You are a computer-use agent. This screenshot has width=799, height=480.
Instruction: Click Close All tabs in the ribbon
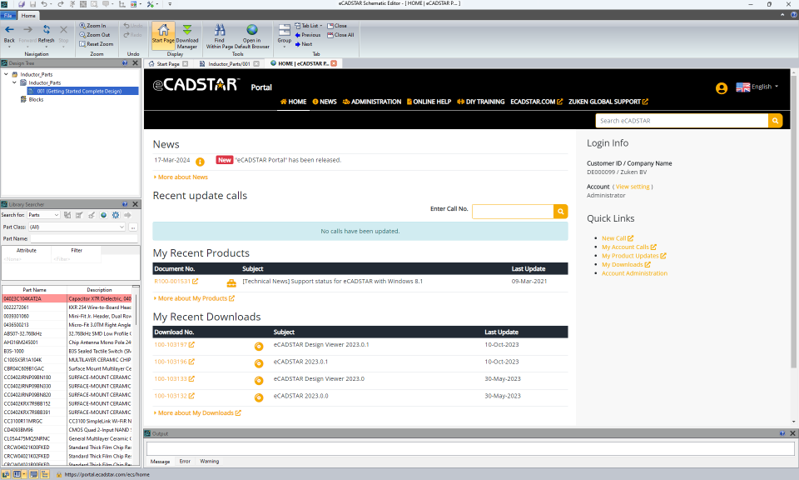340,35
